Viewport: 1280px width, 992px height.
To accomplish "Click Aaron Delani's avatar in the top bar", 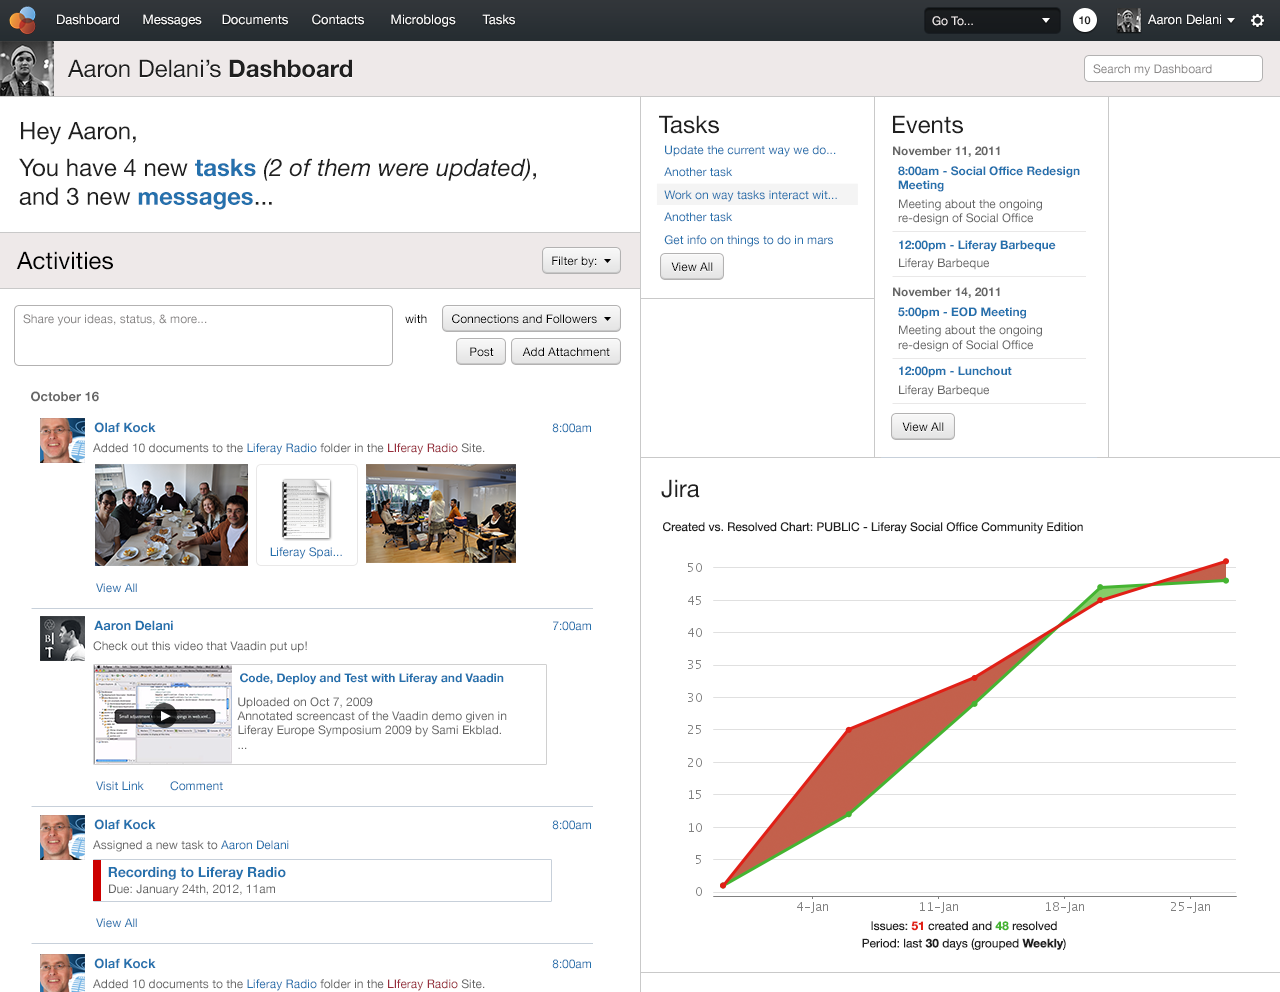I will pyautogui.click(x=1128, y=19).
